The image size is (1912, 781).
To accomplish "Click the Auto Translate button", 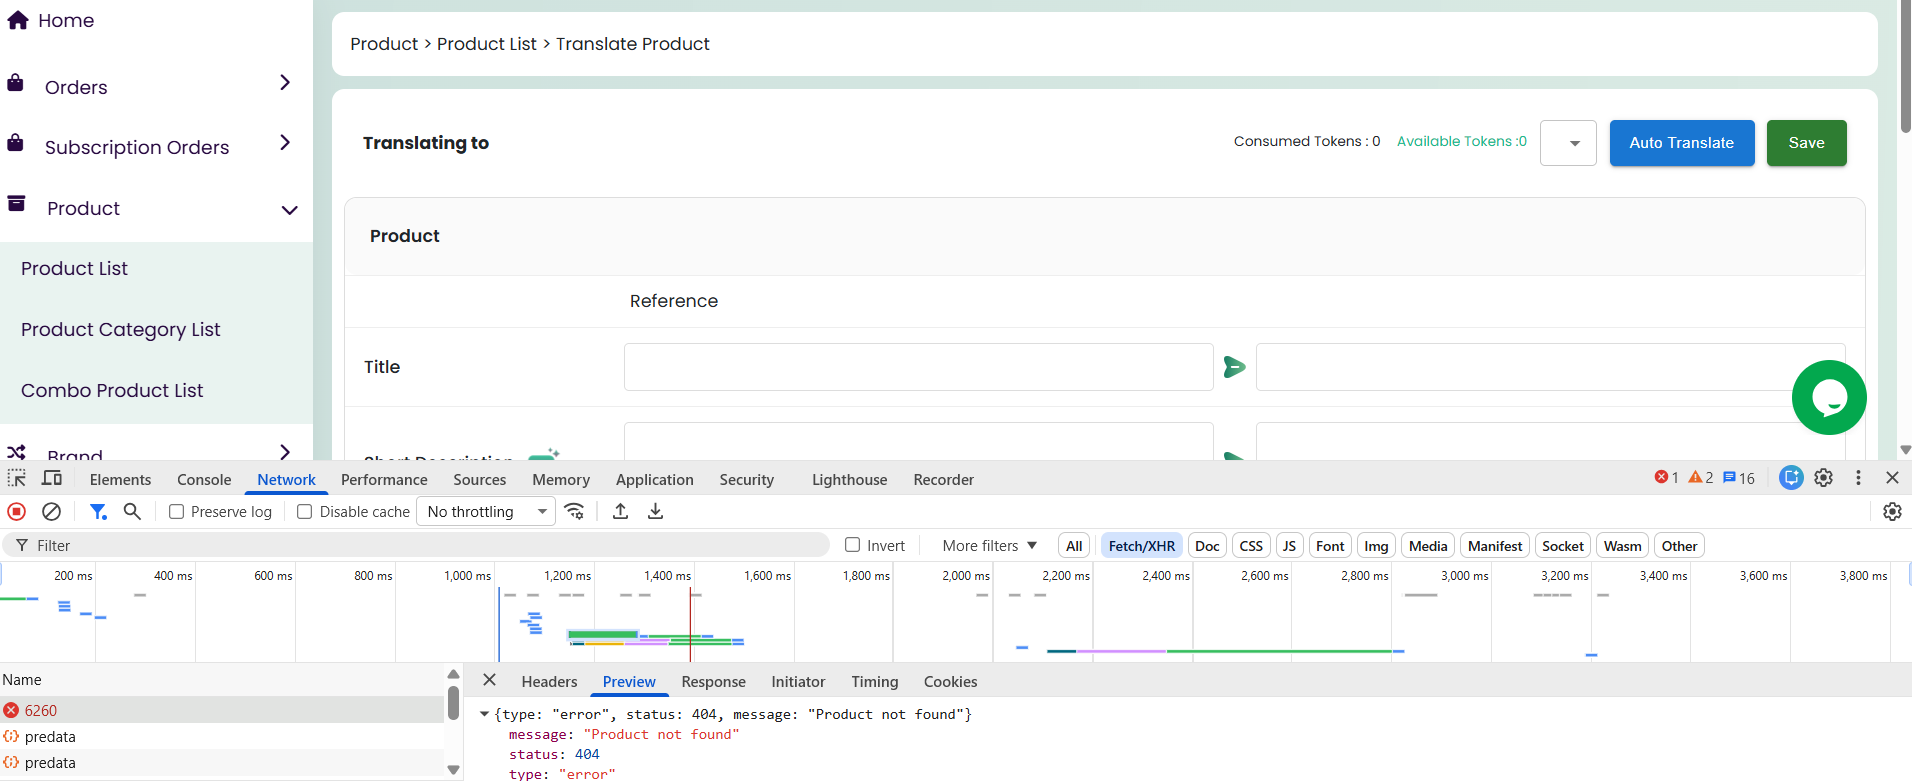I will tap(1682, 143).
